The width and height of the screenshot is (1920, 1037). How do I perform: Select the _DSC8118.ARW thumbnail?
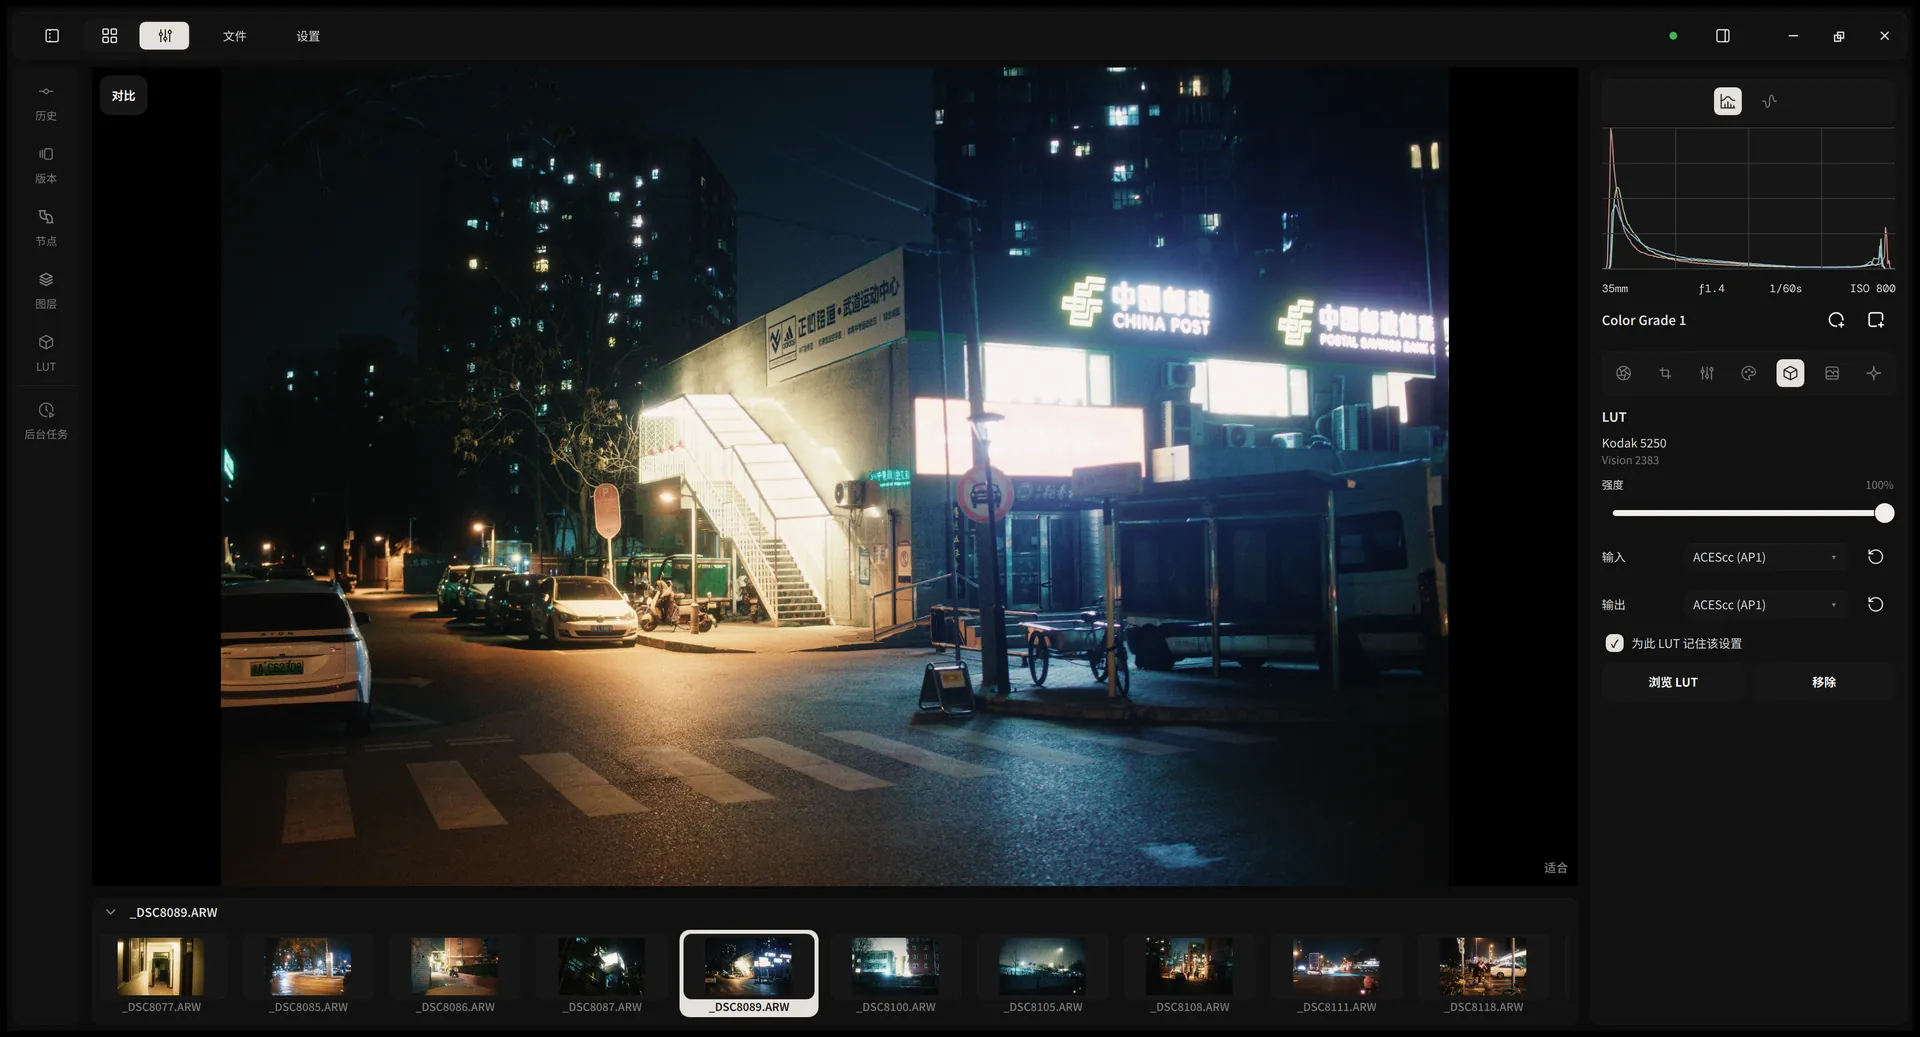coord(1483,975)
